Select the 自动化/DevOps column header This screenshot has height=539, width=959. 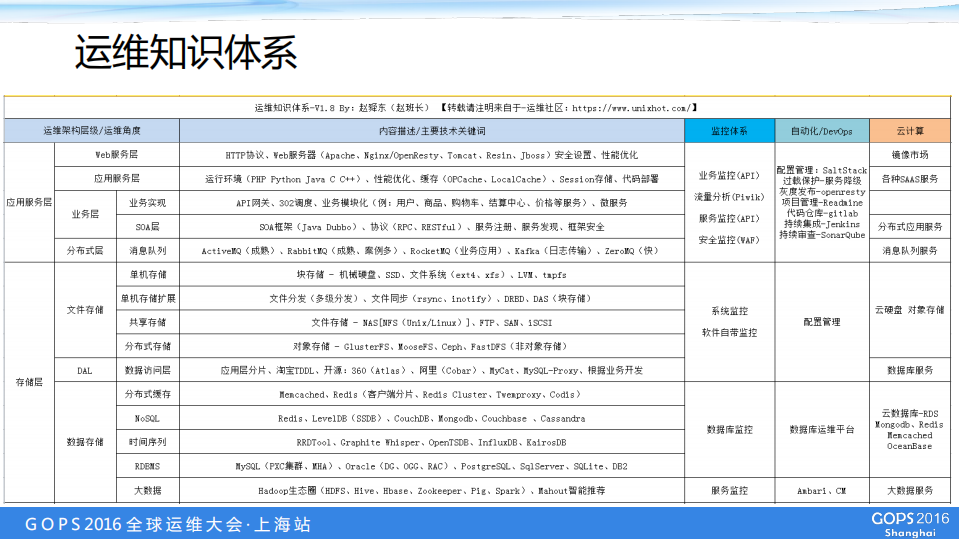[x=822, y=131]
